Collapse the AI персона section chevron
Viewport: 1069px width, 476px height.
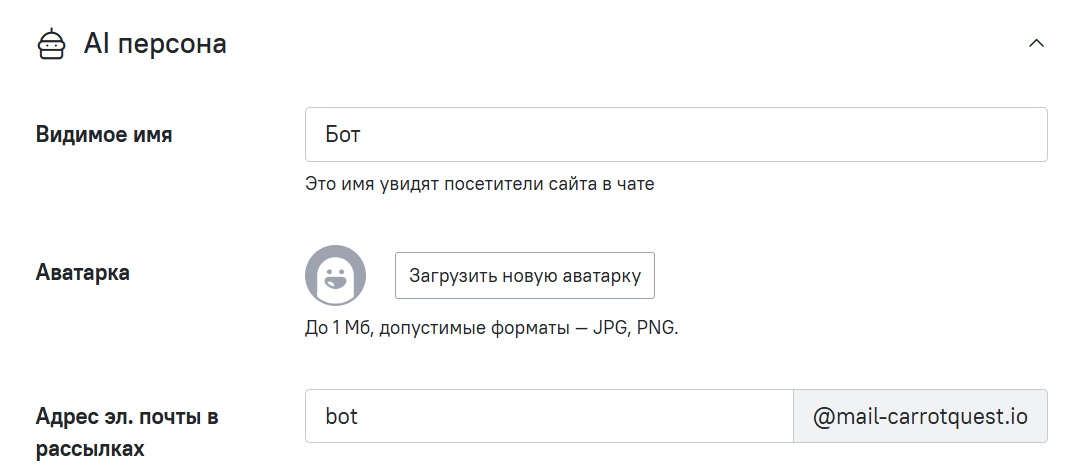coord(1036,44)
